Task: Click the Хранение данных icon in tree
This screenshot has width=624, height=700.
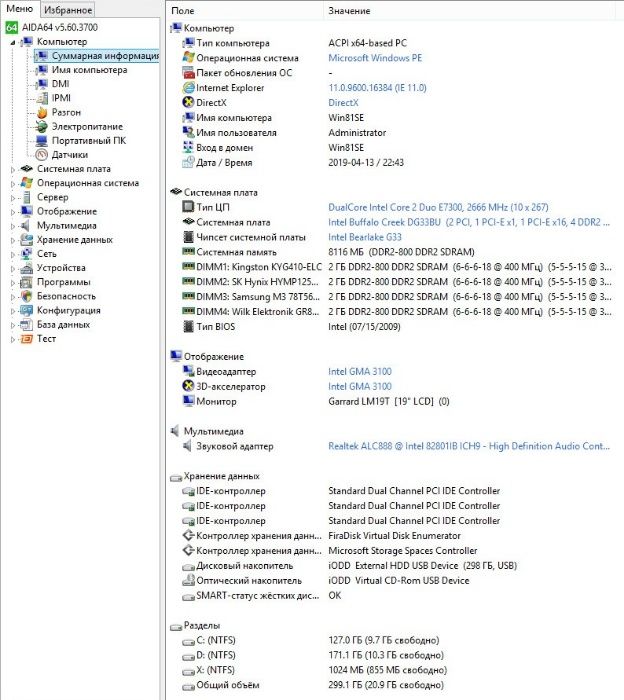Action: (27, 240)
